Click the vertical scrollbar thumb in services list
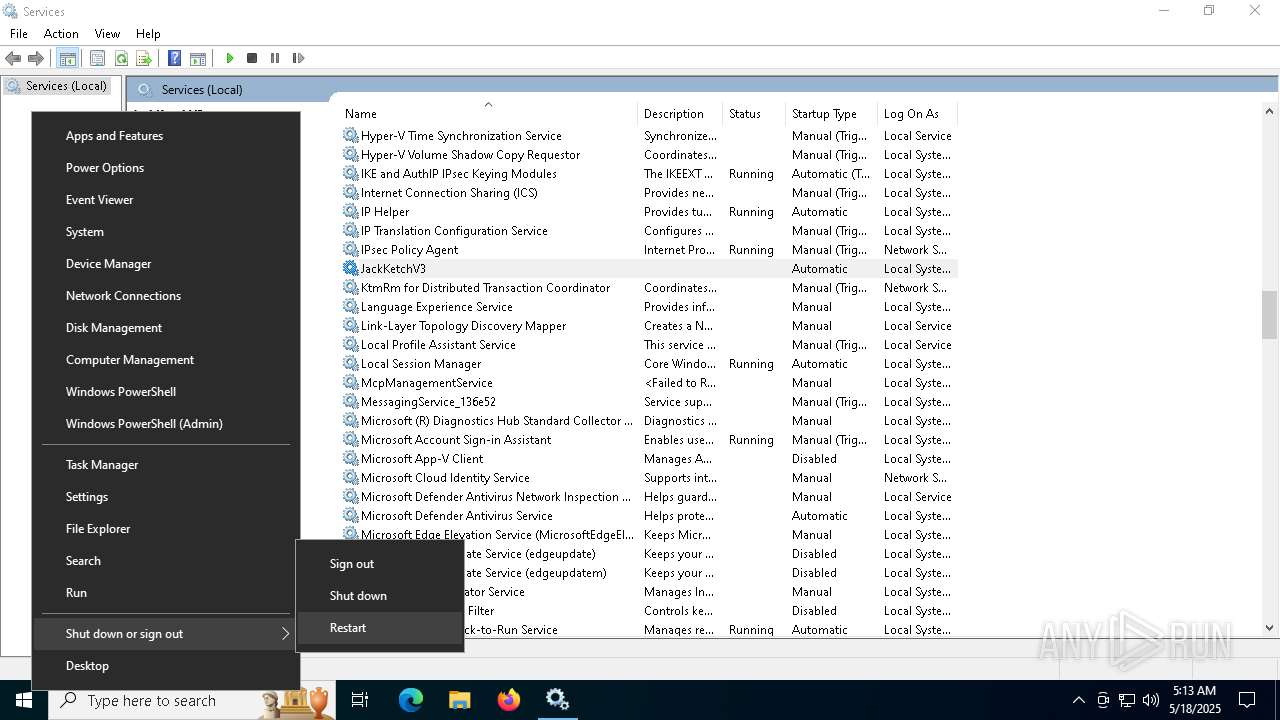Screen dimensions: 1280x720 tap(1269, 317)
